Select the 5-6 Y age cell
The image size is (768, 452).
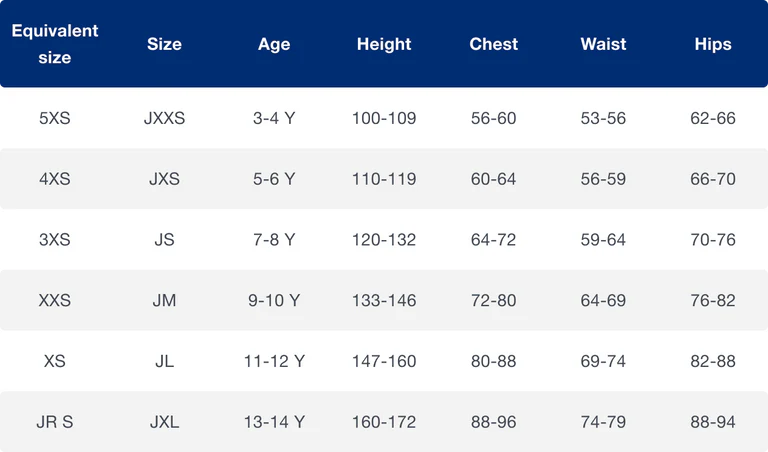(x=274, y=179)
